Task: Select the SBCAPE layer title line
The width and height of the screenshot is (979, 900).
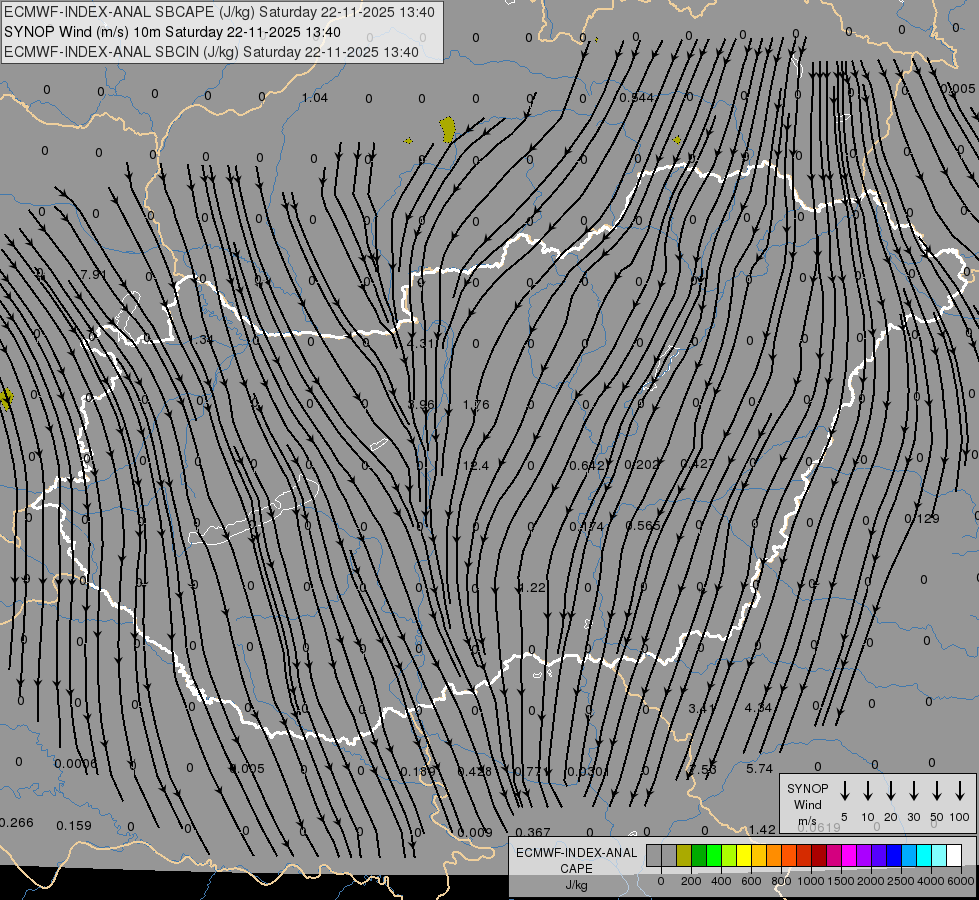Action: pos(220,12)
